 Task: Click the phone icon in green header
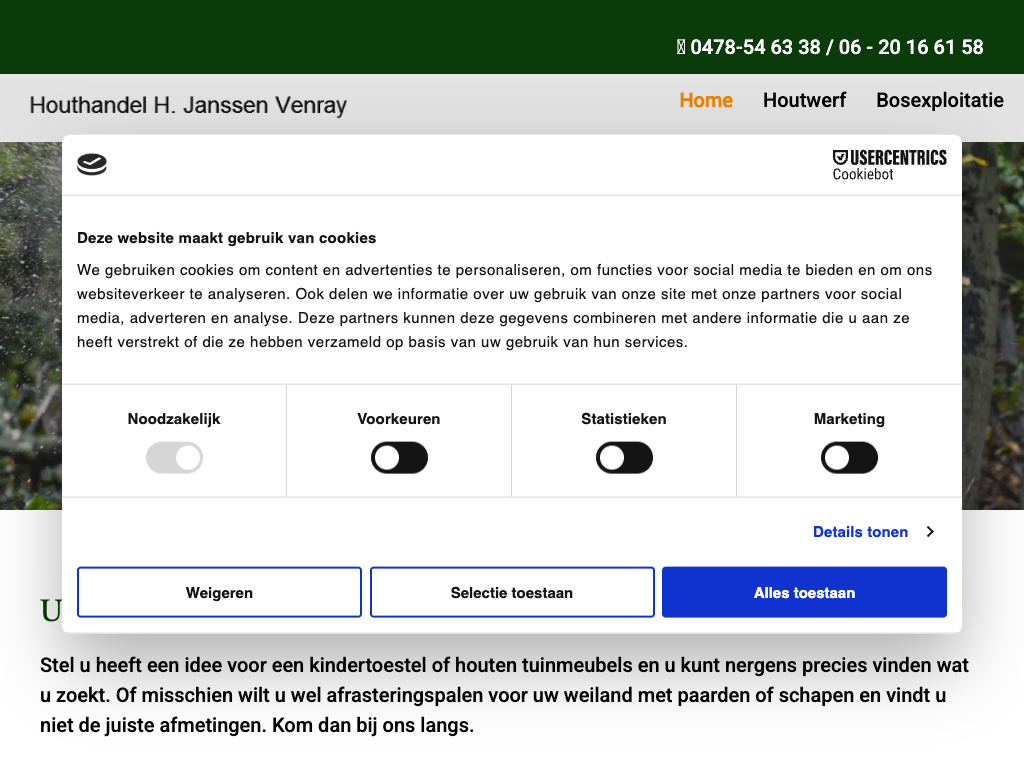pos(681,47)
